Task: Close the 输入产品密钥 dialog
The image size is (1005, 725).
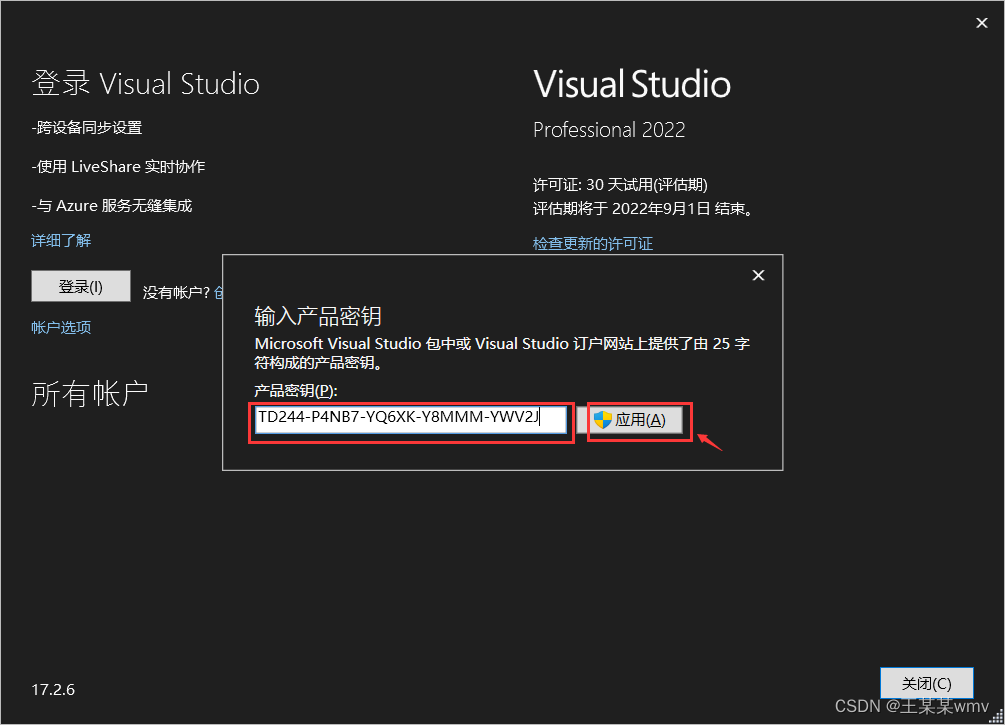Action: coord(758,275)
